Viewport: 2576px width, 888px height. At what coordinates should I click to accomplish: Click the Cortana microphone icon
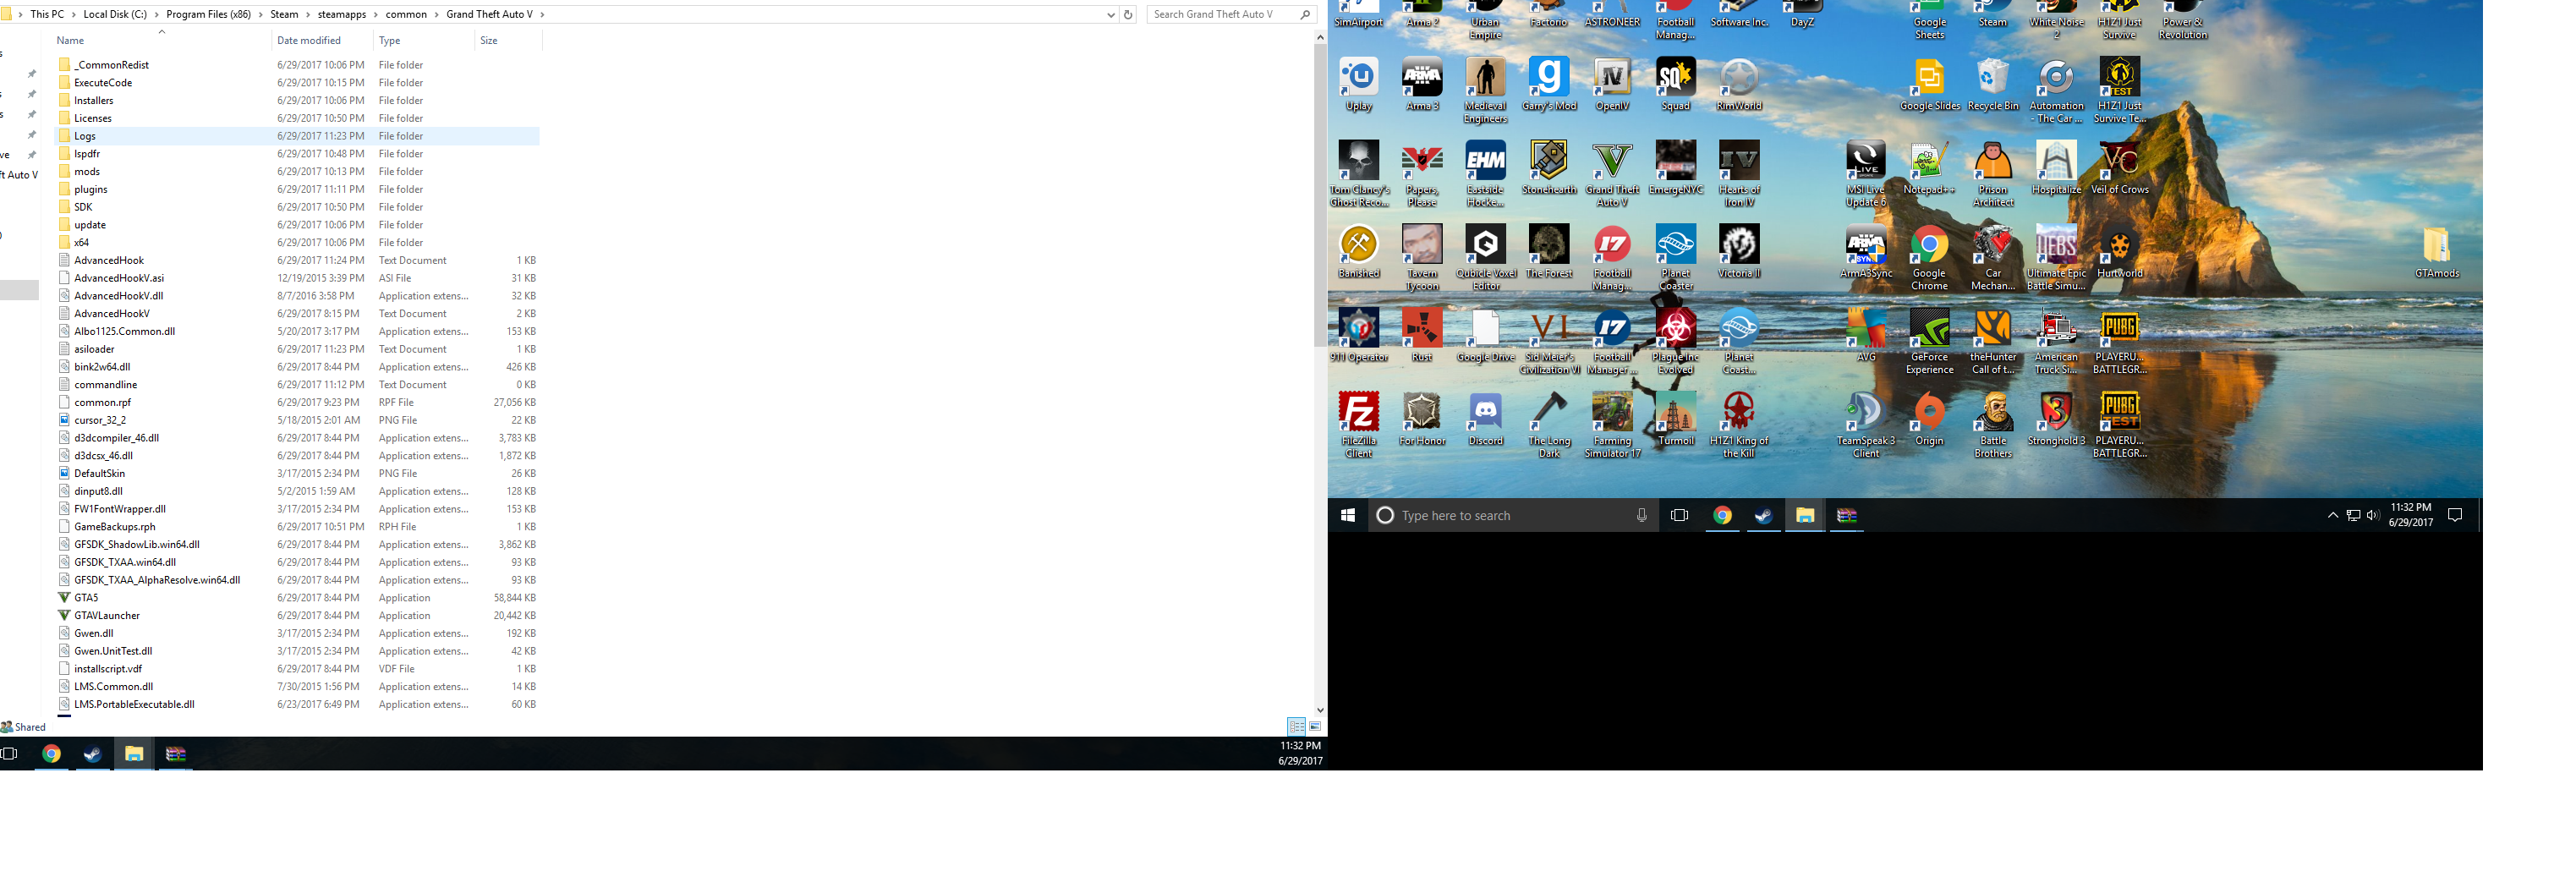1641,515
